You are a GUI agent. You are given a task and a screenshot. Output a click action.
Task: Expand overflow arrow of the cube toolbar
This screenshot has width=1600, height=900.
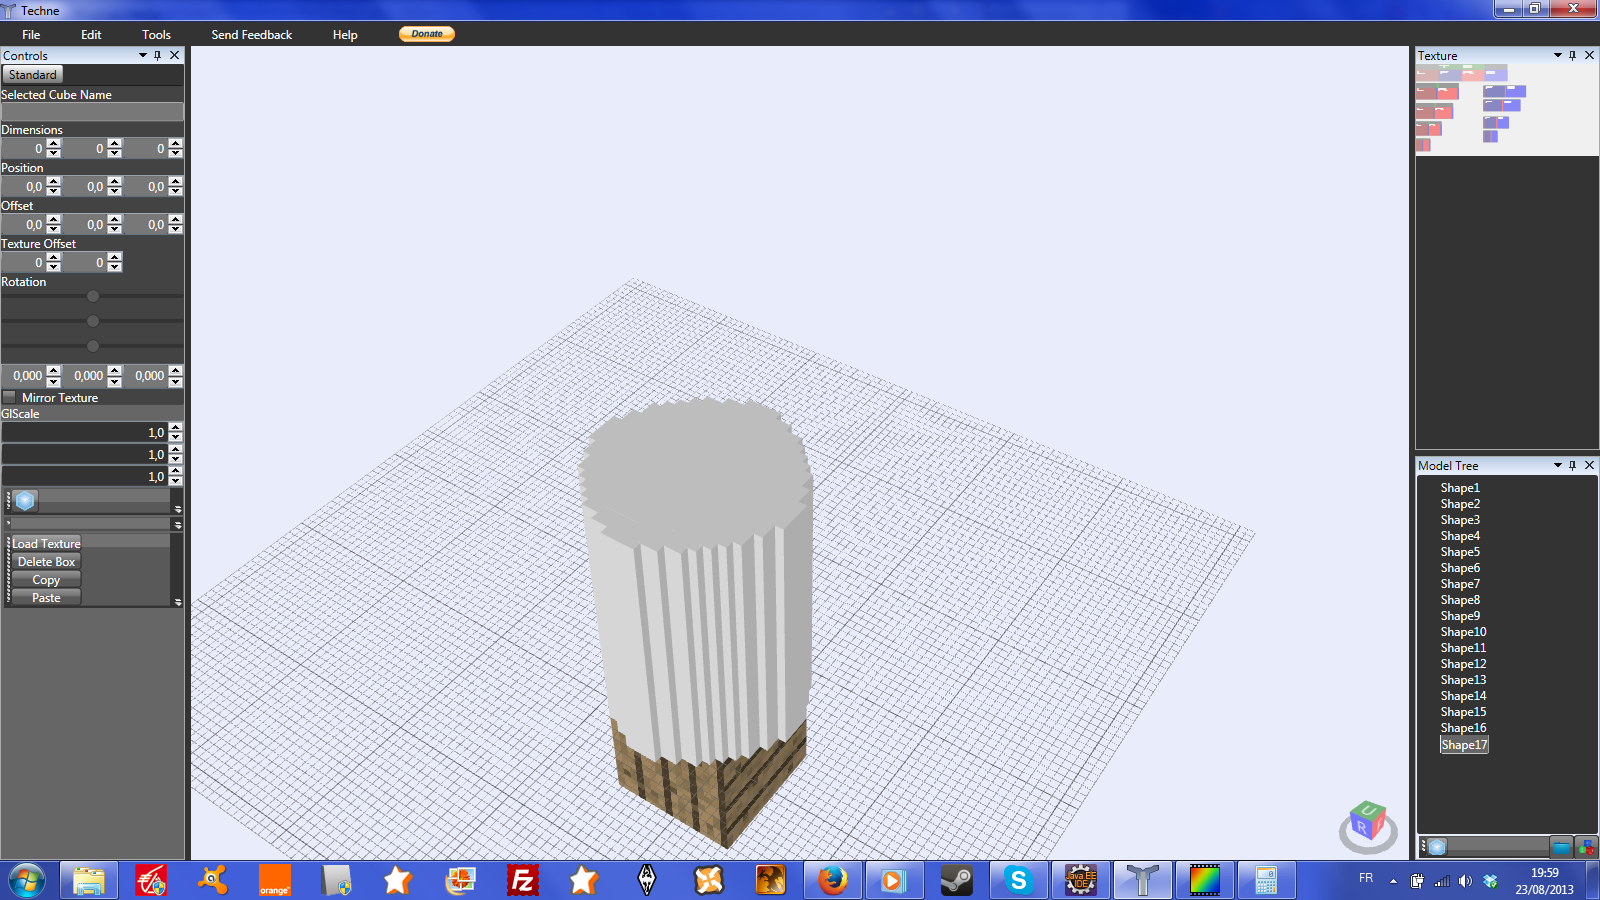click(178, 509)
